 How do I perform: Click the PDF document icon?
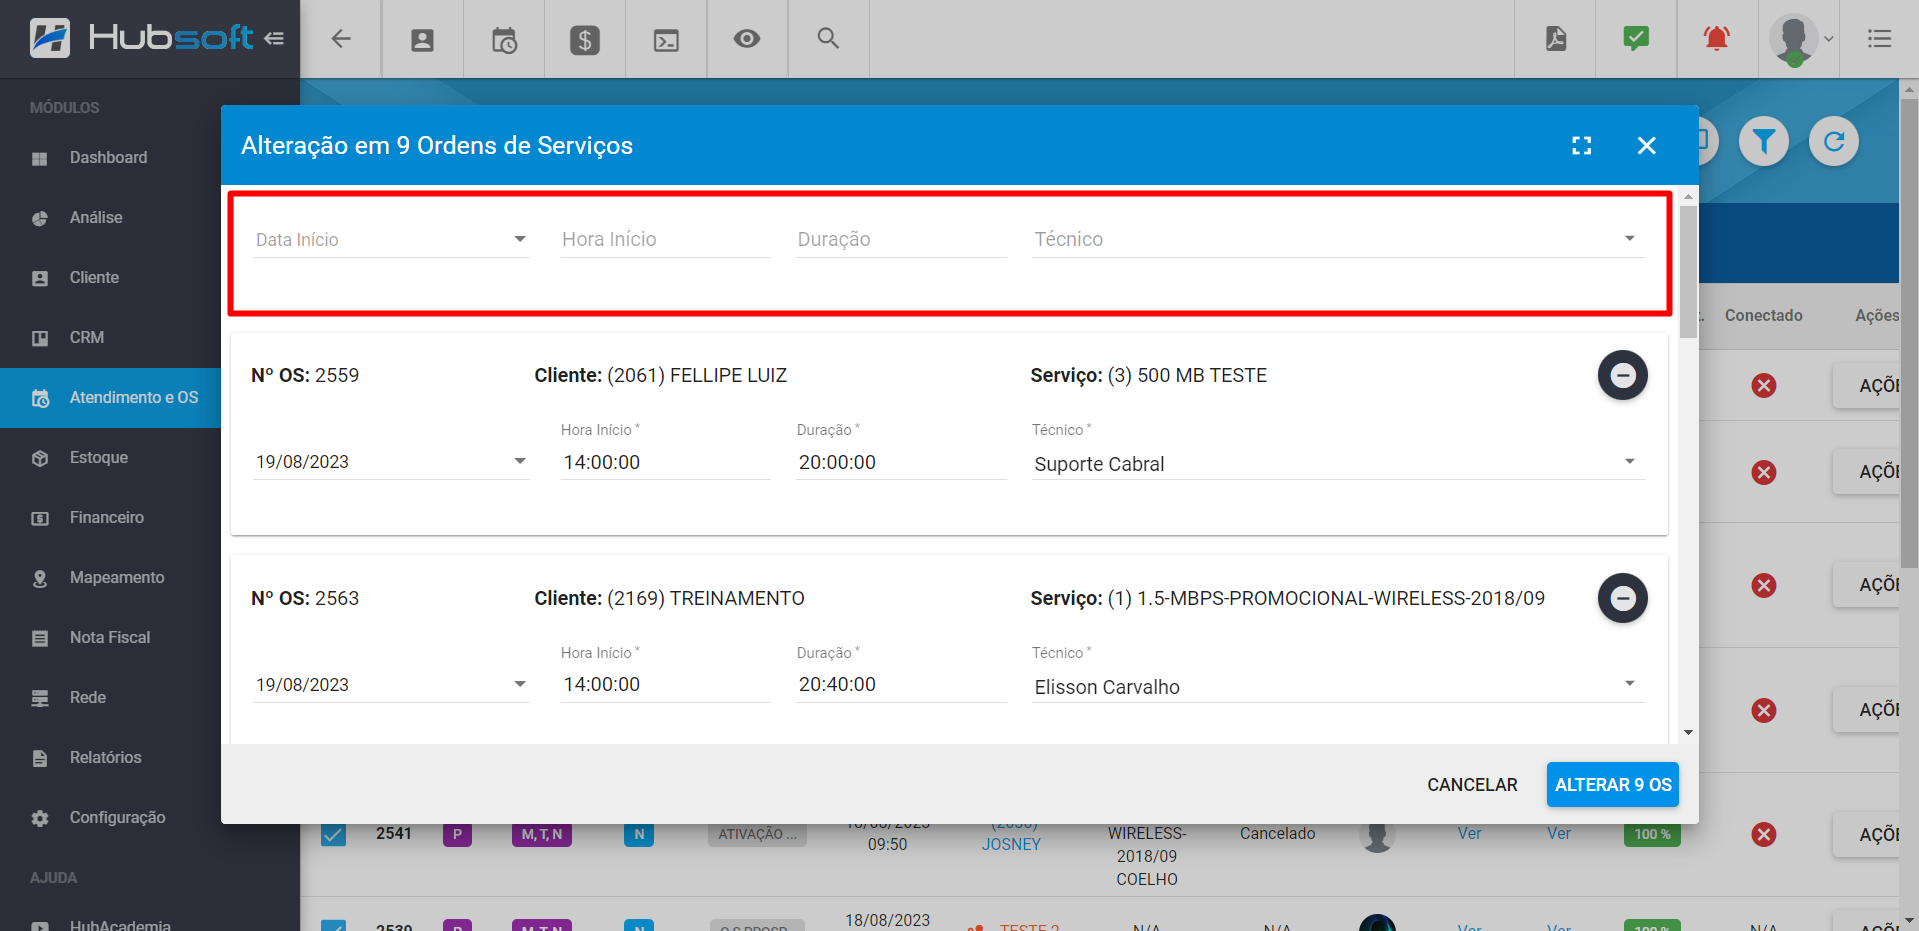tap(1556, 39)
